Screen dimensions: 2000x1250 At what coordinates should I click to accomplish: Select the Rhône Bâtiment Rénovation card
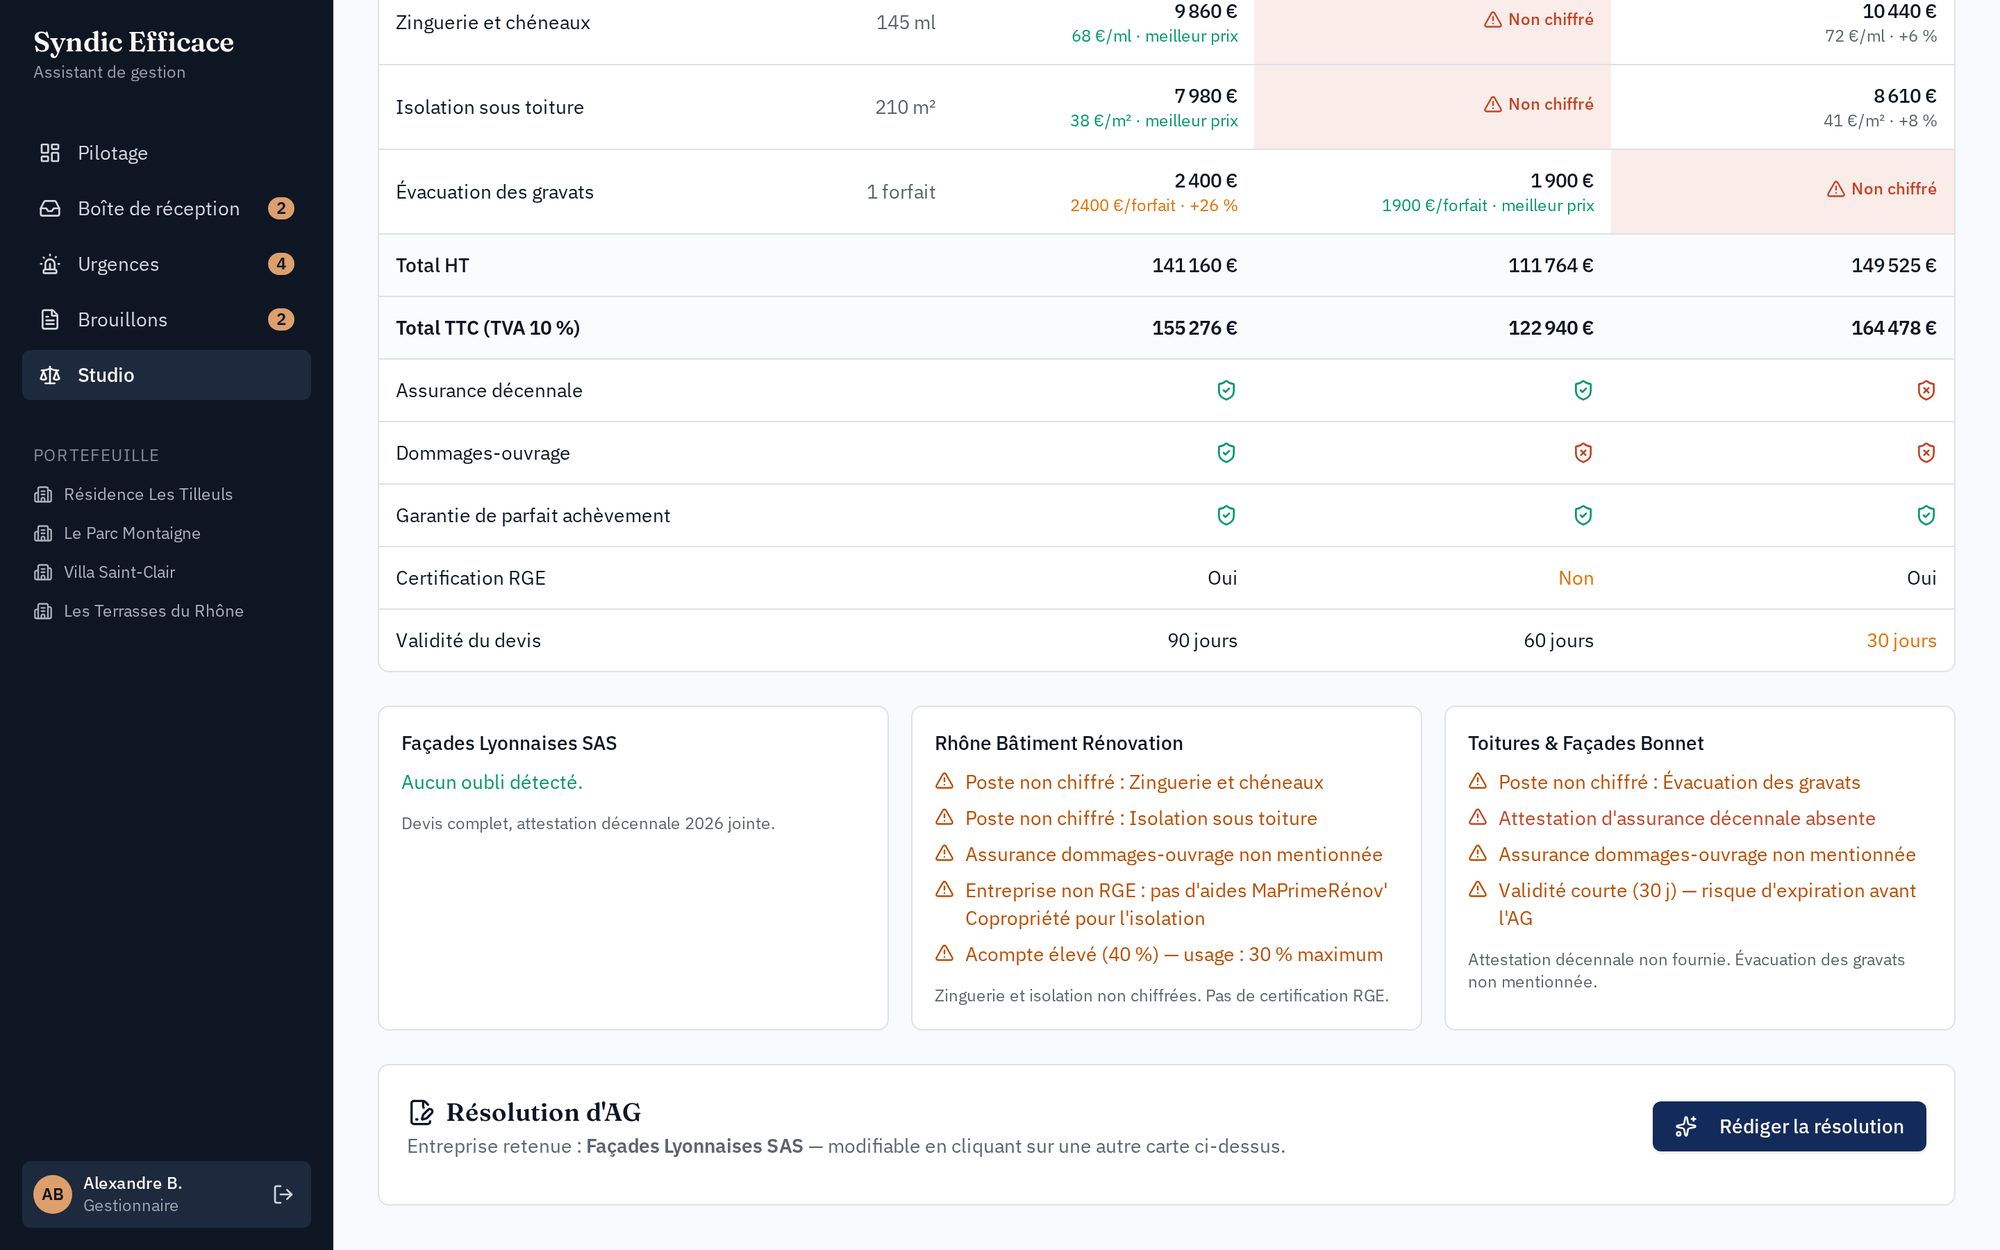click(x=1166, y=868)
